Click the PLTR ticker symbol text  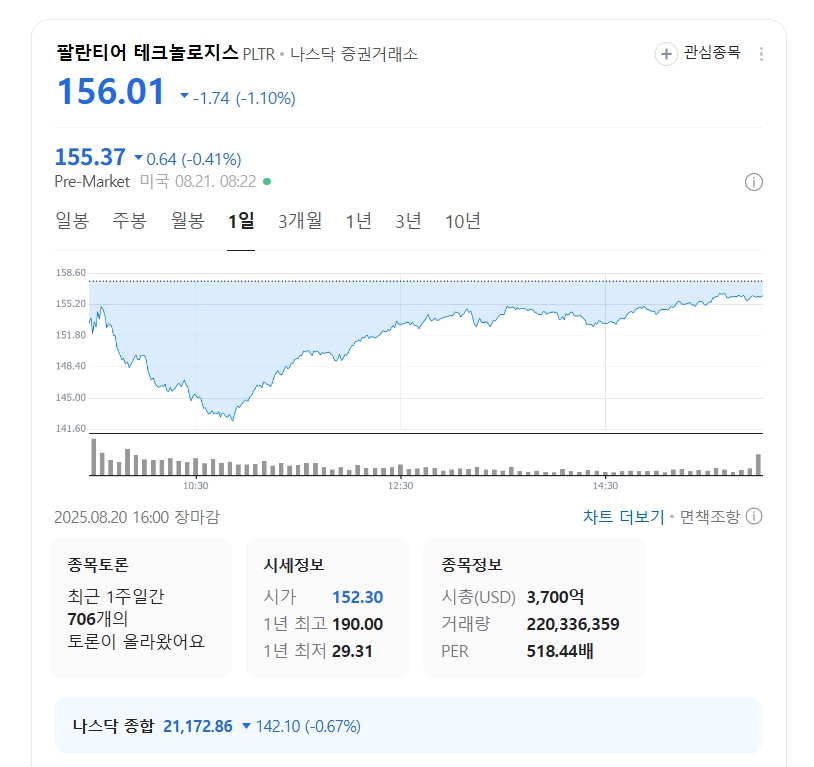coord(259,54)
